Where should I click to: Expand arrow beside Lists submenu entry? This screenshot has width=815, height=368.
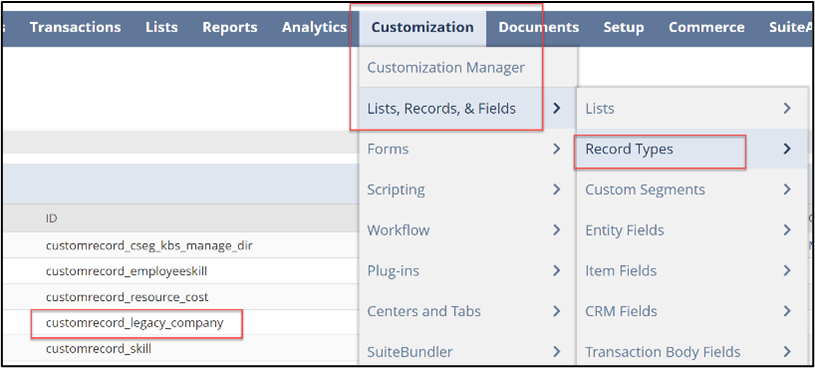point(787,108)
